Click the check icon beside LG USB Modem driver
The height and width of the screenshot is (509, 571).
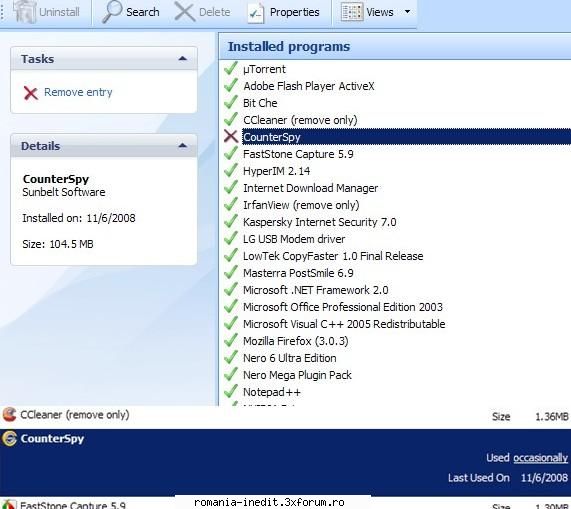[231, 238]
